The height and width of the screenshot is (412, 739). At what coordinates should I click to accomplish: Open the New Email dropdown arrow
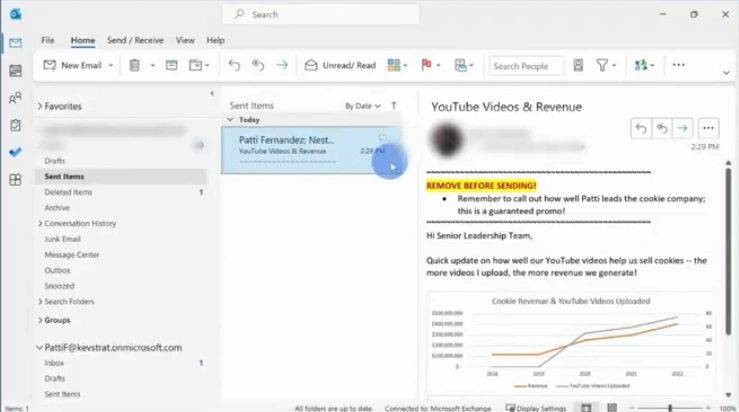click(x=111, y=66)
